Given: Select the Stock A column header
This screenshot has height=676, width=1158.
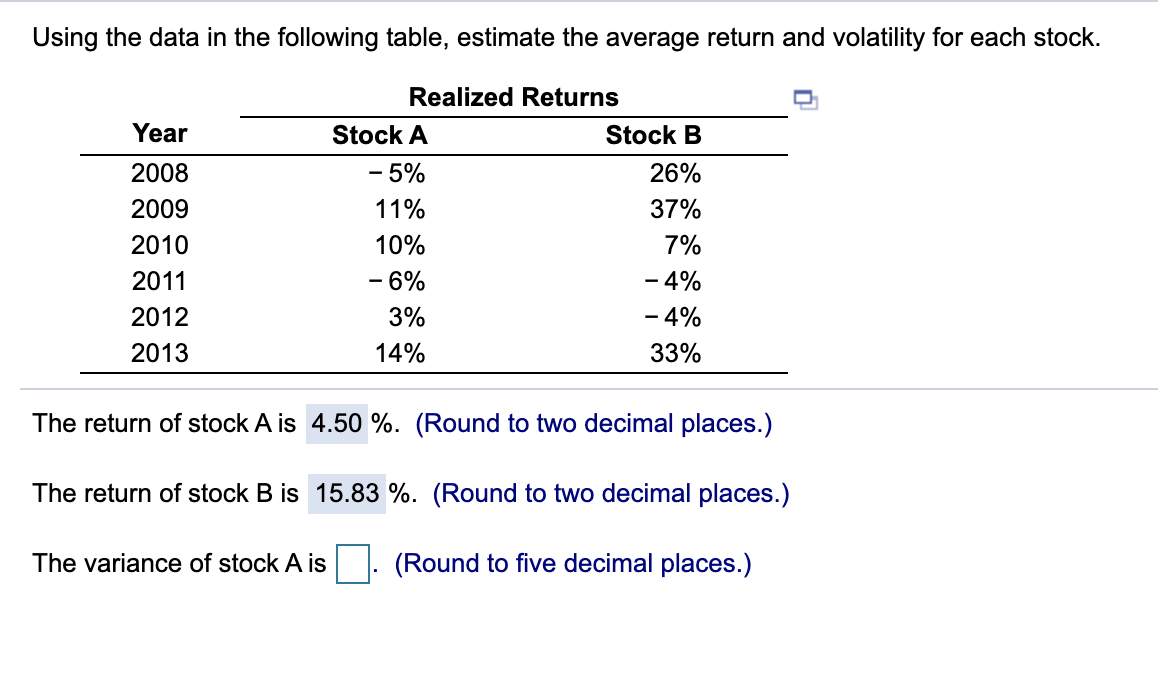Looking at the screenshot, I should [x=380, y=135].
